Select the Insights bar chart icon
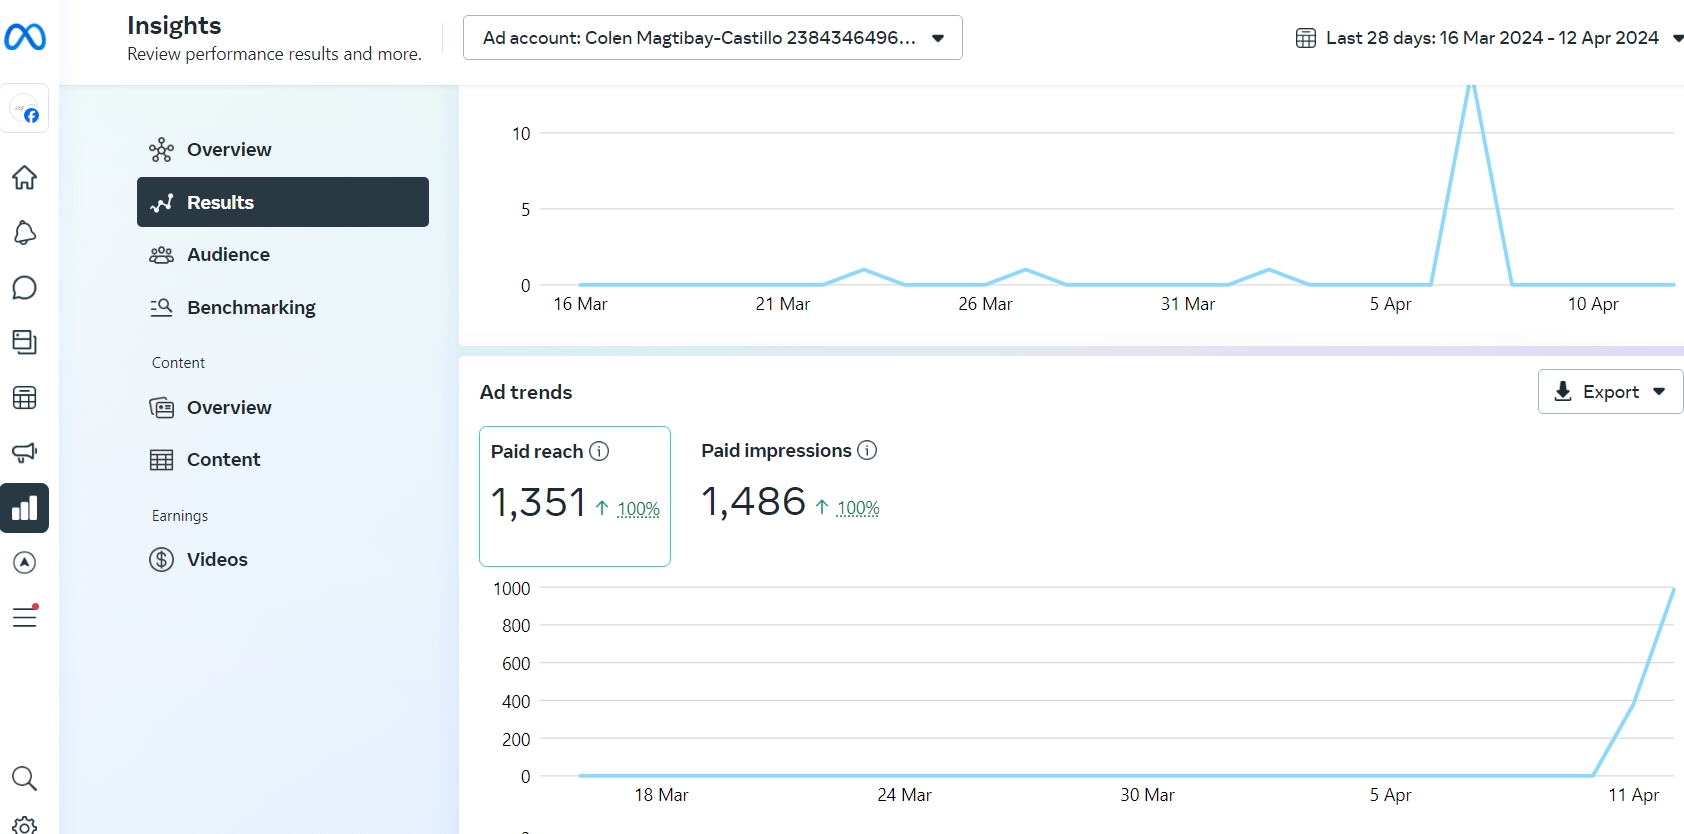Image resolution: width=1684 pixels, height=834 pixels. click(25, 508)
